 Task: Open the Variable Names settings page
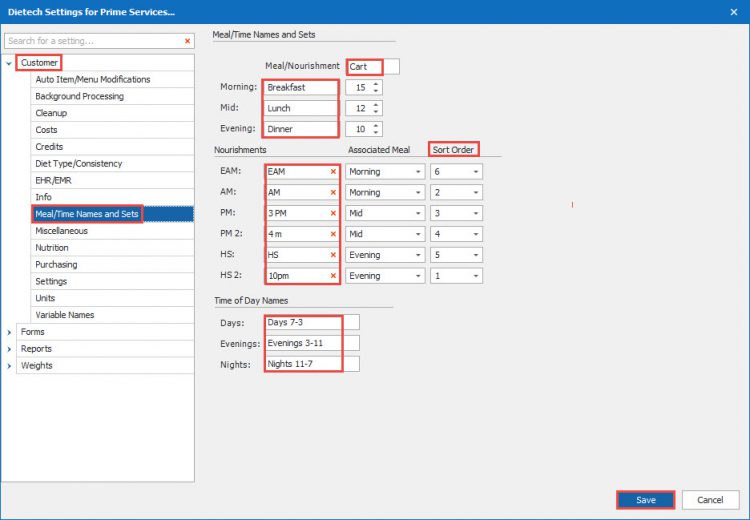[65, 315]
